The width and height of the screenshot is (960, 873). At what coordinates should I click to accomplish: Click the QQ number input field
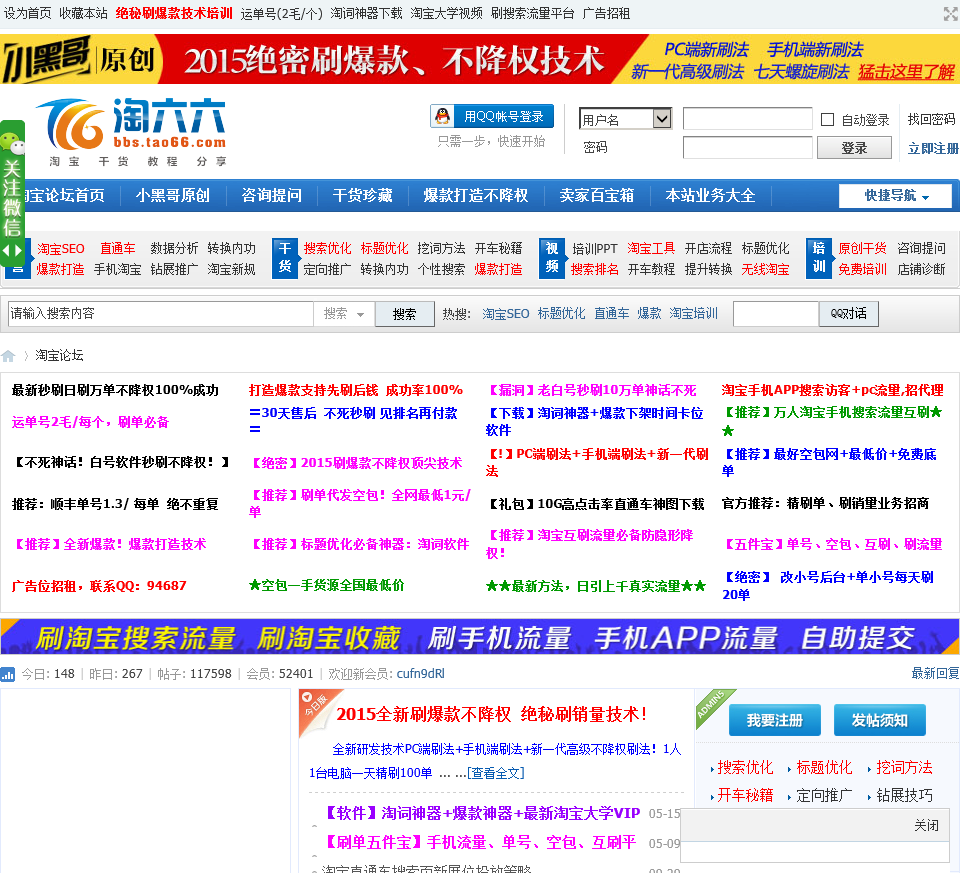[776, 314]
